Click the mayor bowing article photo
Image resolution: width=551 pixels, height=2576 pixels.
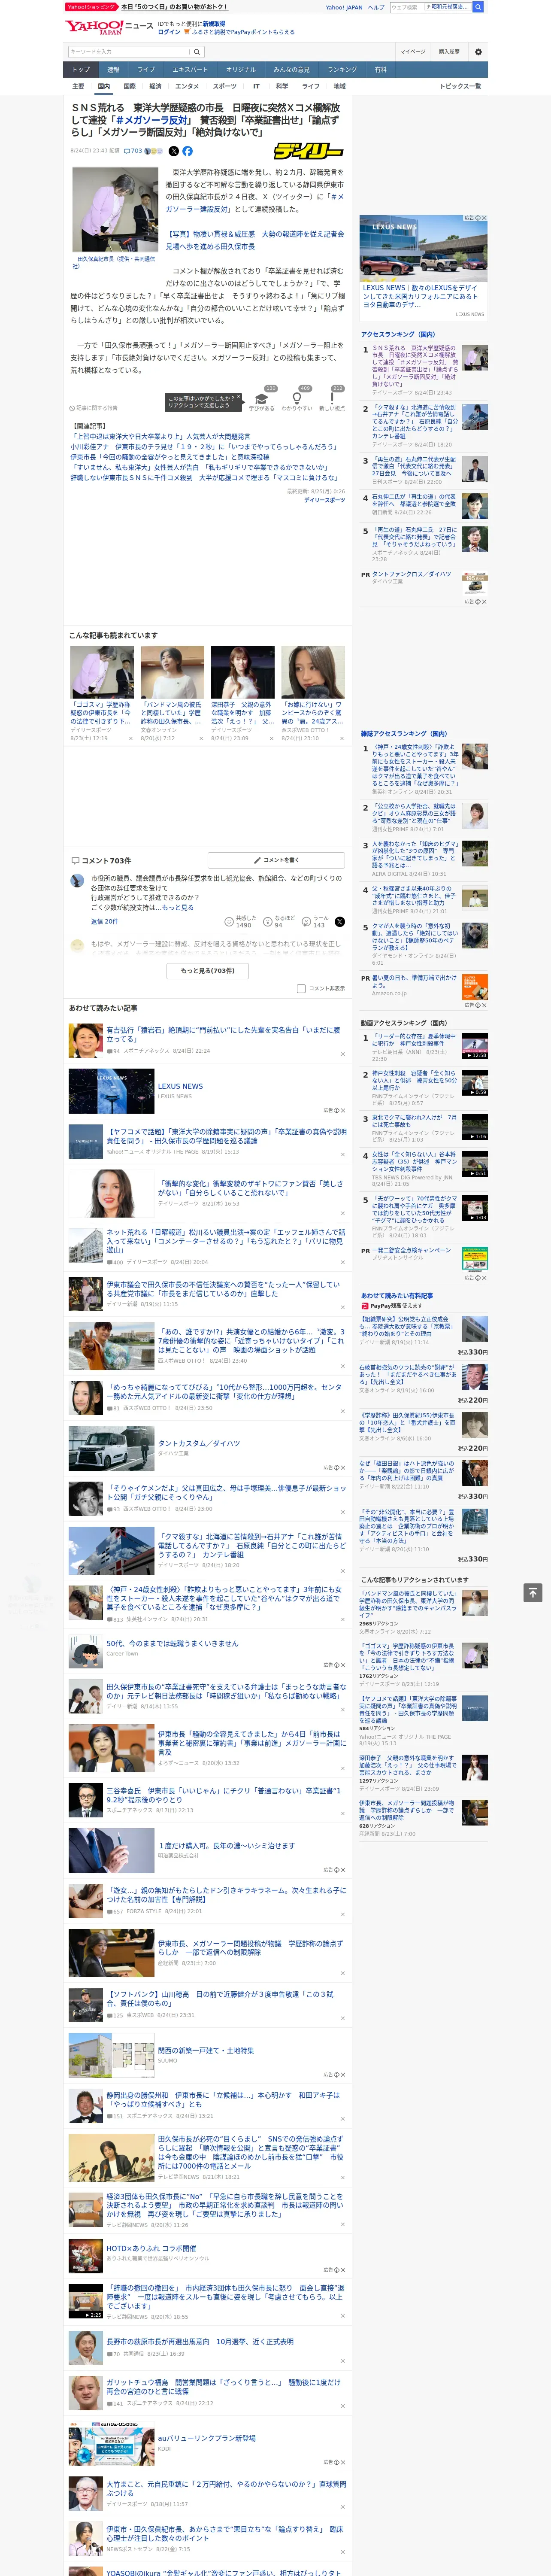point(115,209)
